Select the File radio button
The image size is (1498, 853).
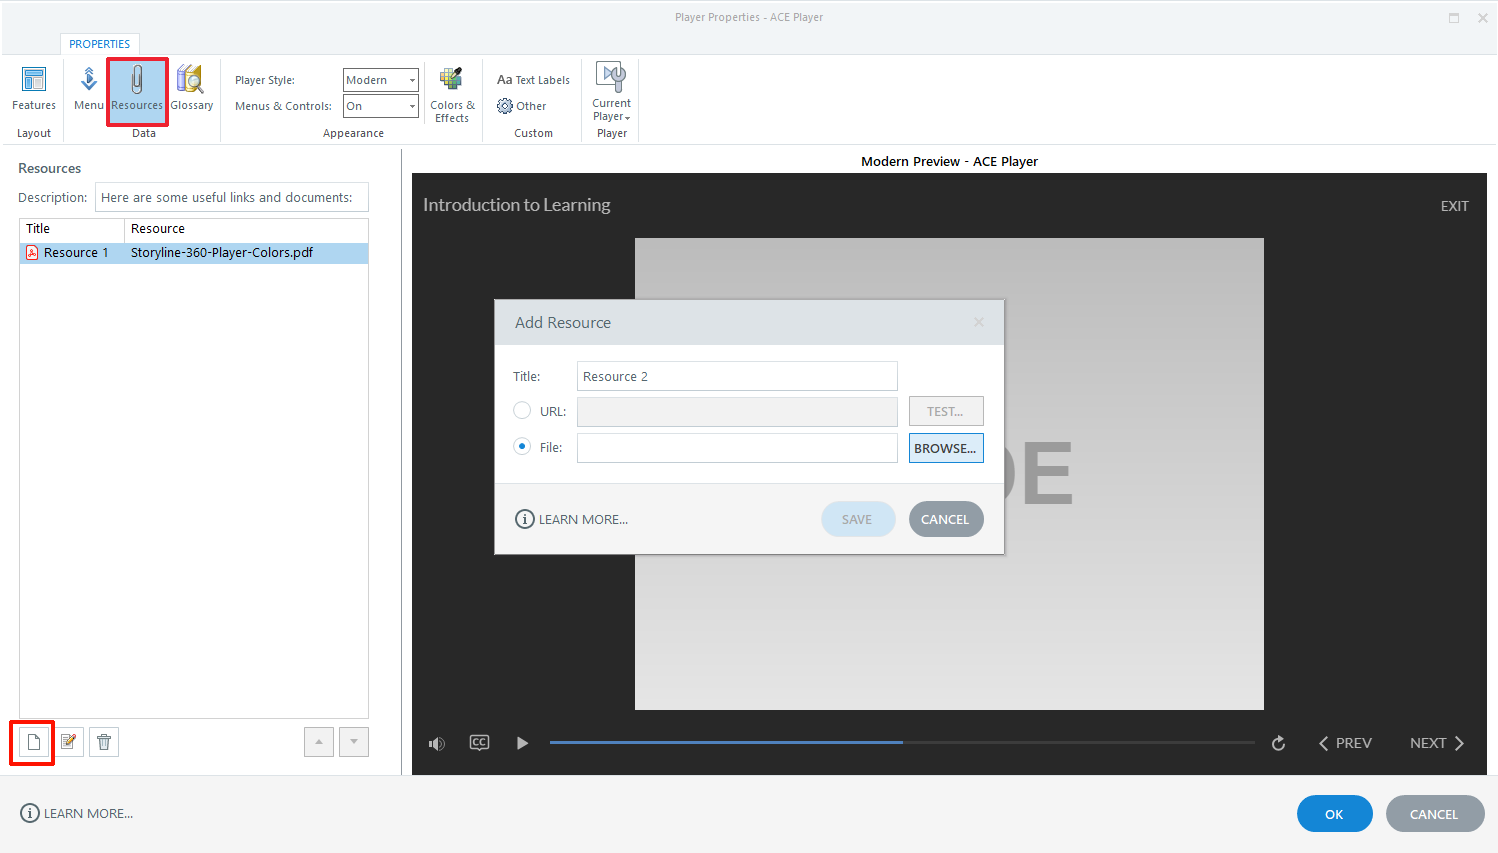tap(522, 447)
